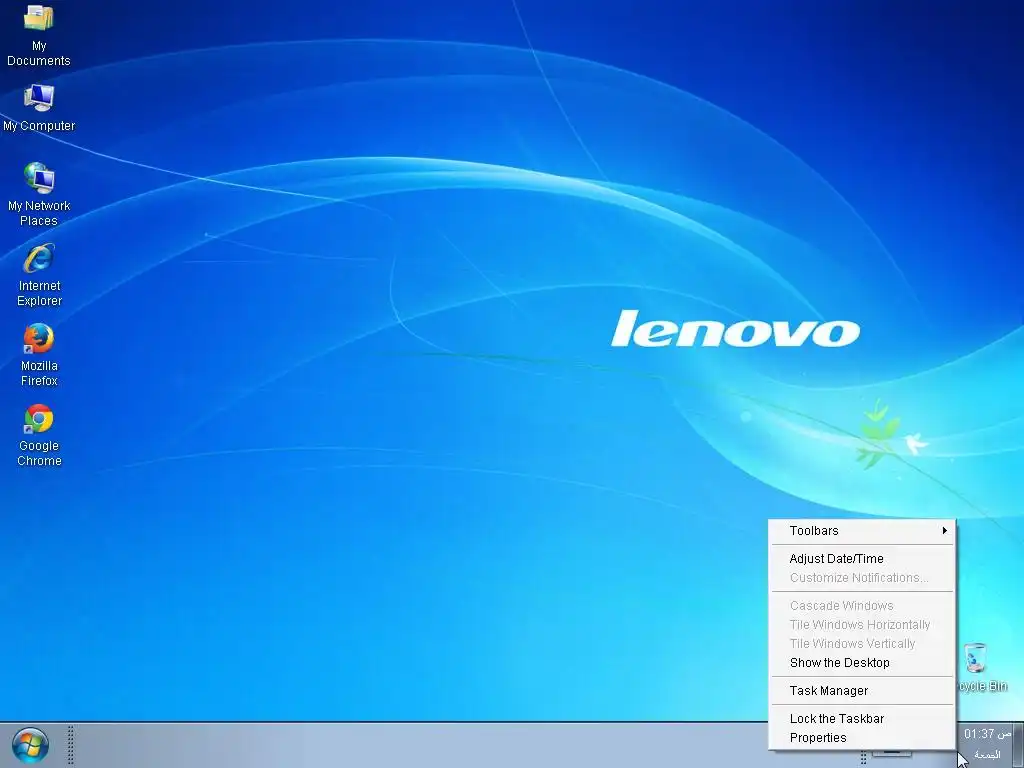Screen dimensions: 1024x768
Task: Open taskbar Properties from context menu
Action: click(x=862, y=737)
